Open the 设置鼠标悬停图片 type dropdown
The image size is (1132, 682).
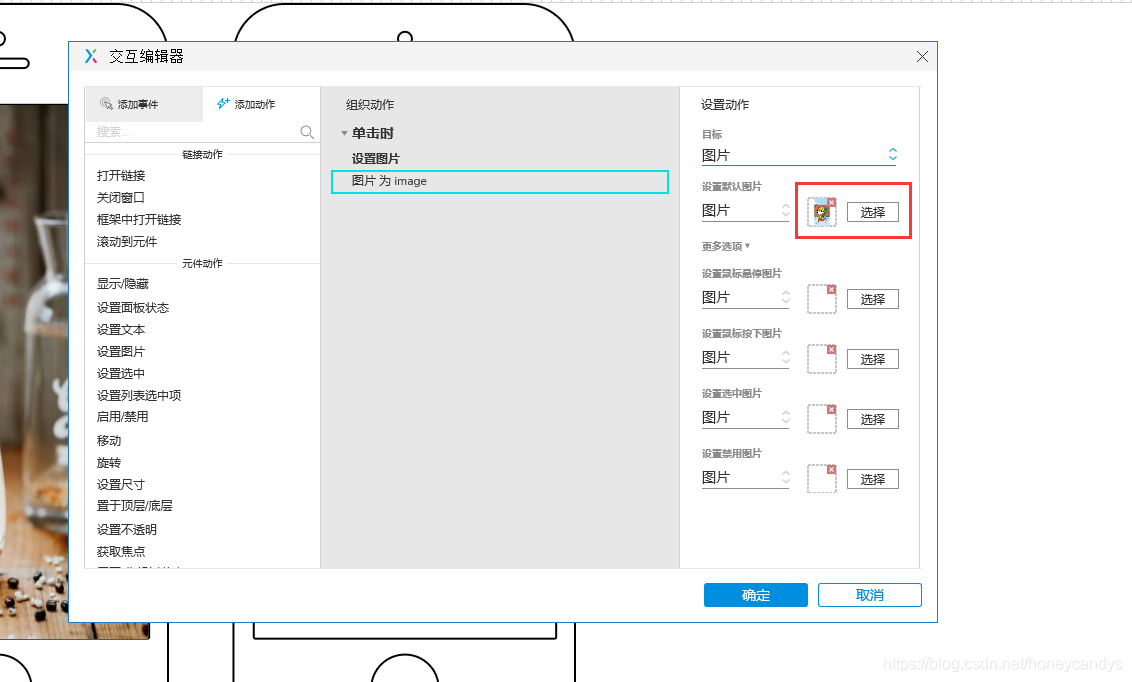click(745, 297)
